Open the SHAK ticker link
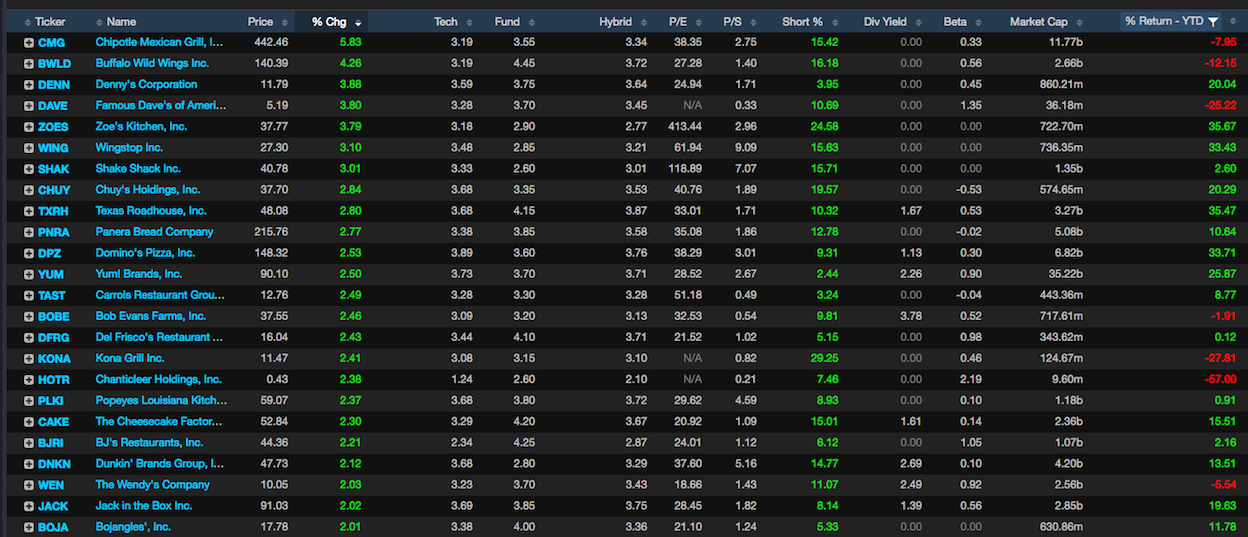The height and width of the screenshot is (537, 1248). tap(54, 168)
